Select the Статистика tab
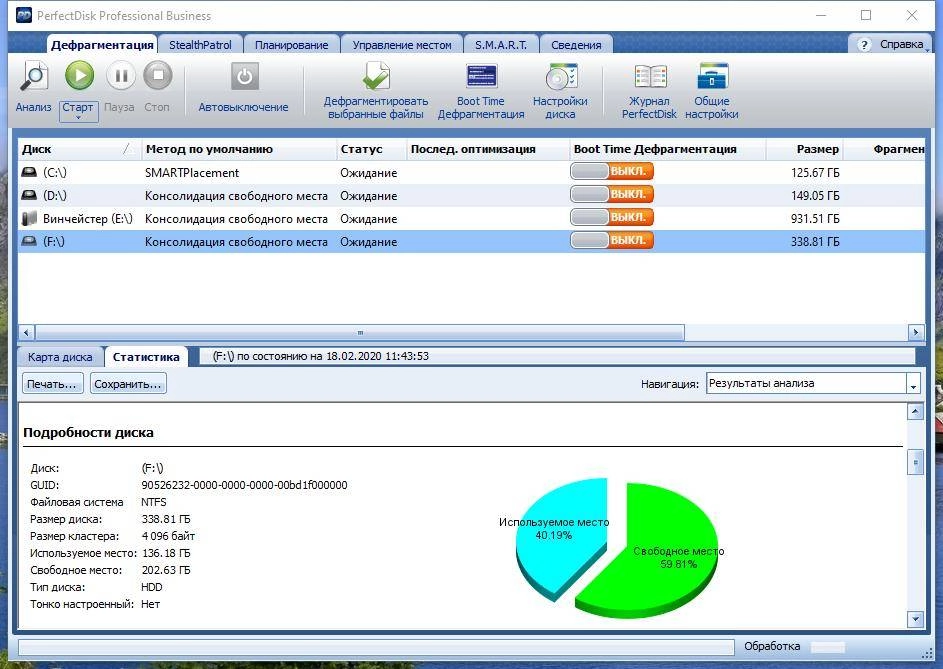The image size is (943, 669). coord(146,357)
